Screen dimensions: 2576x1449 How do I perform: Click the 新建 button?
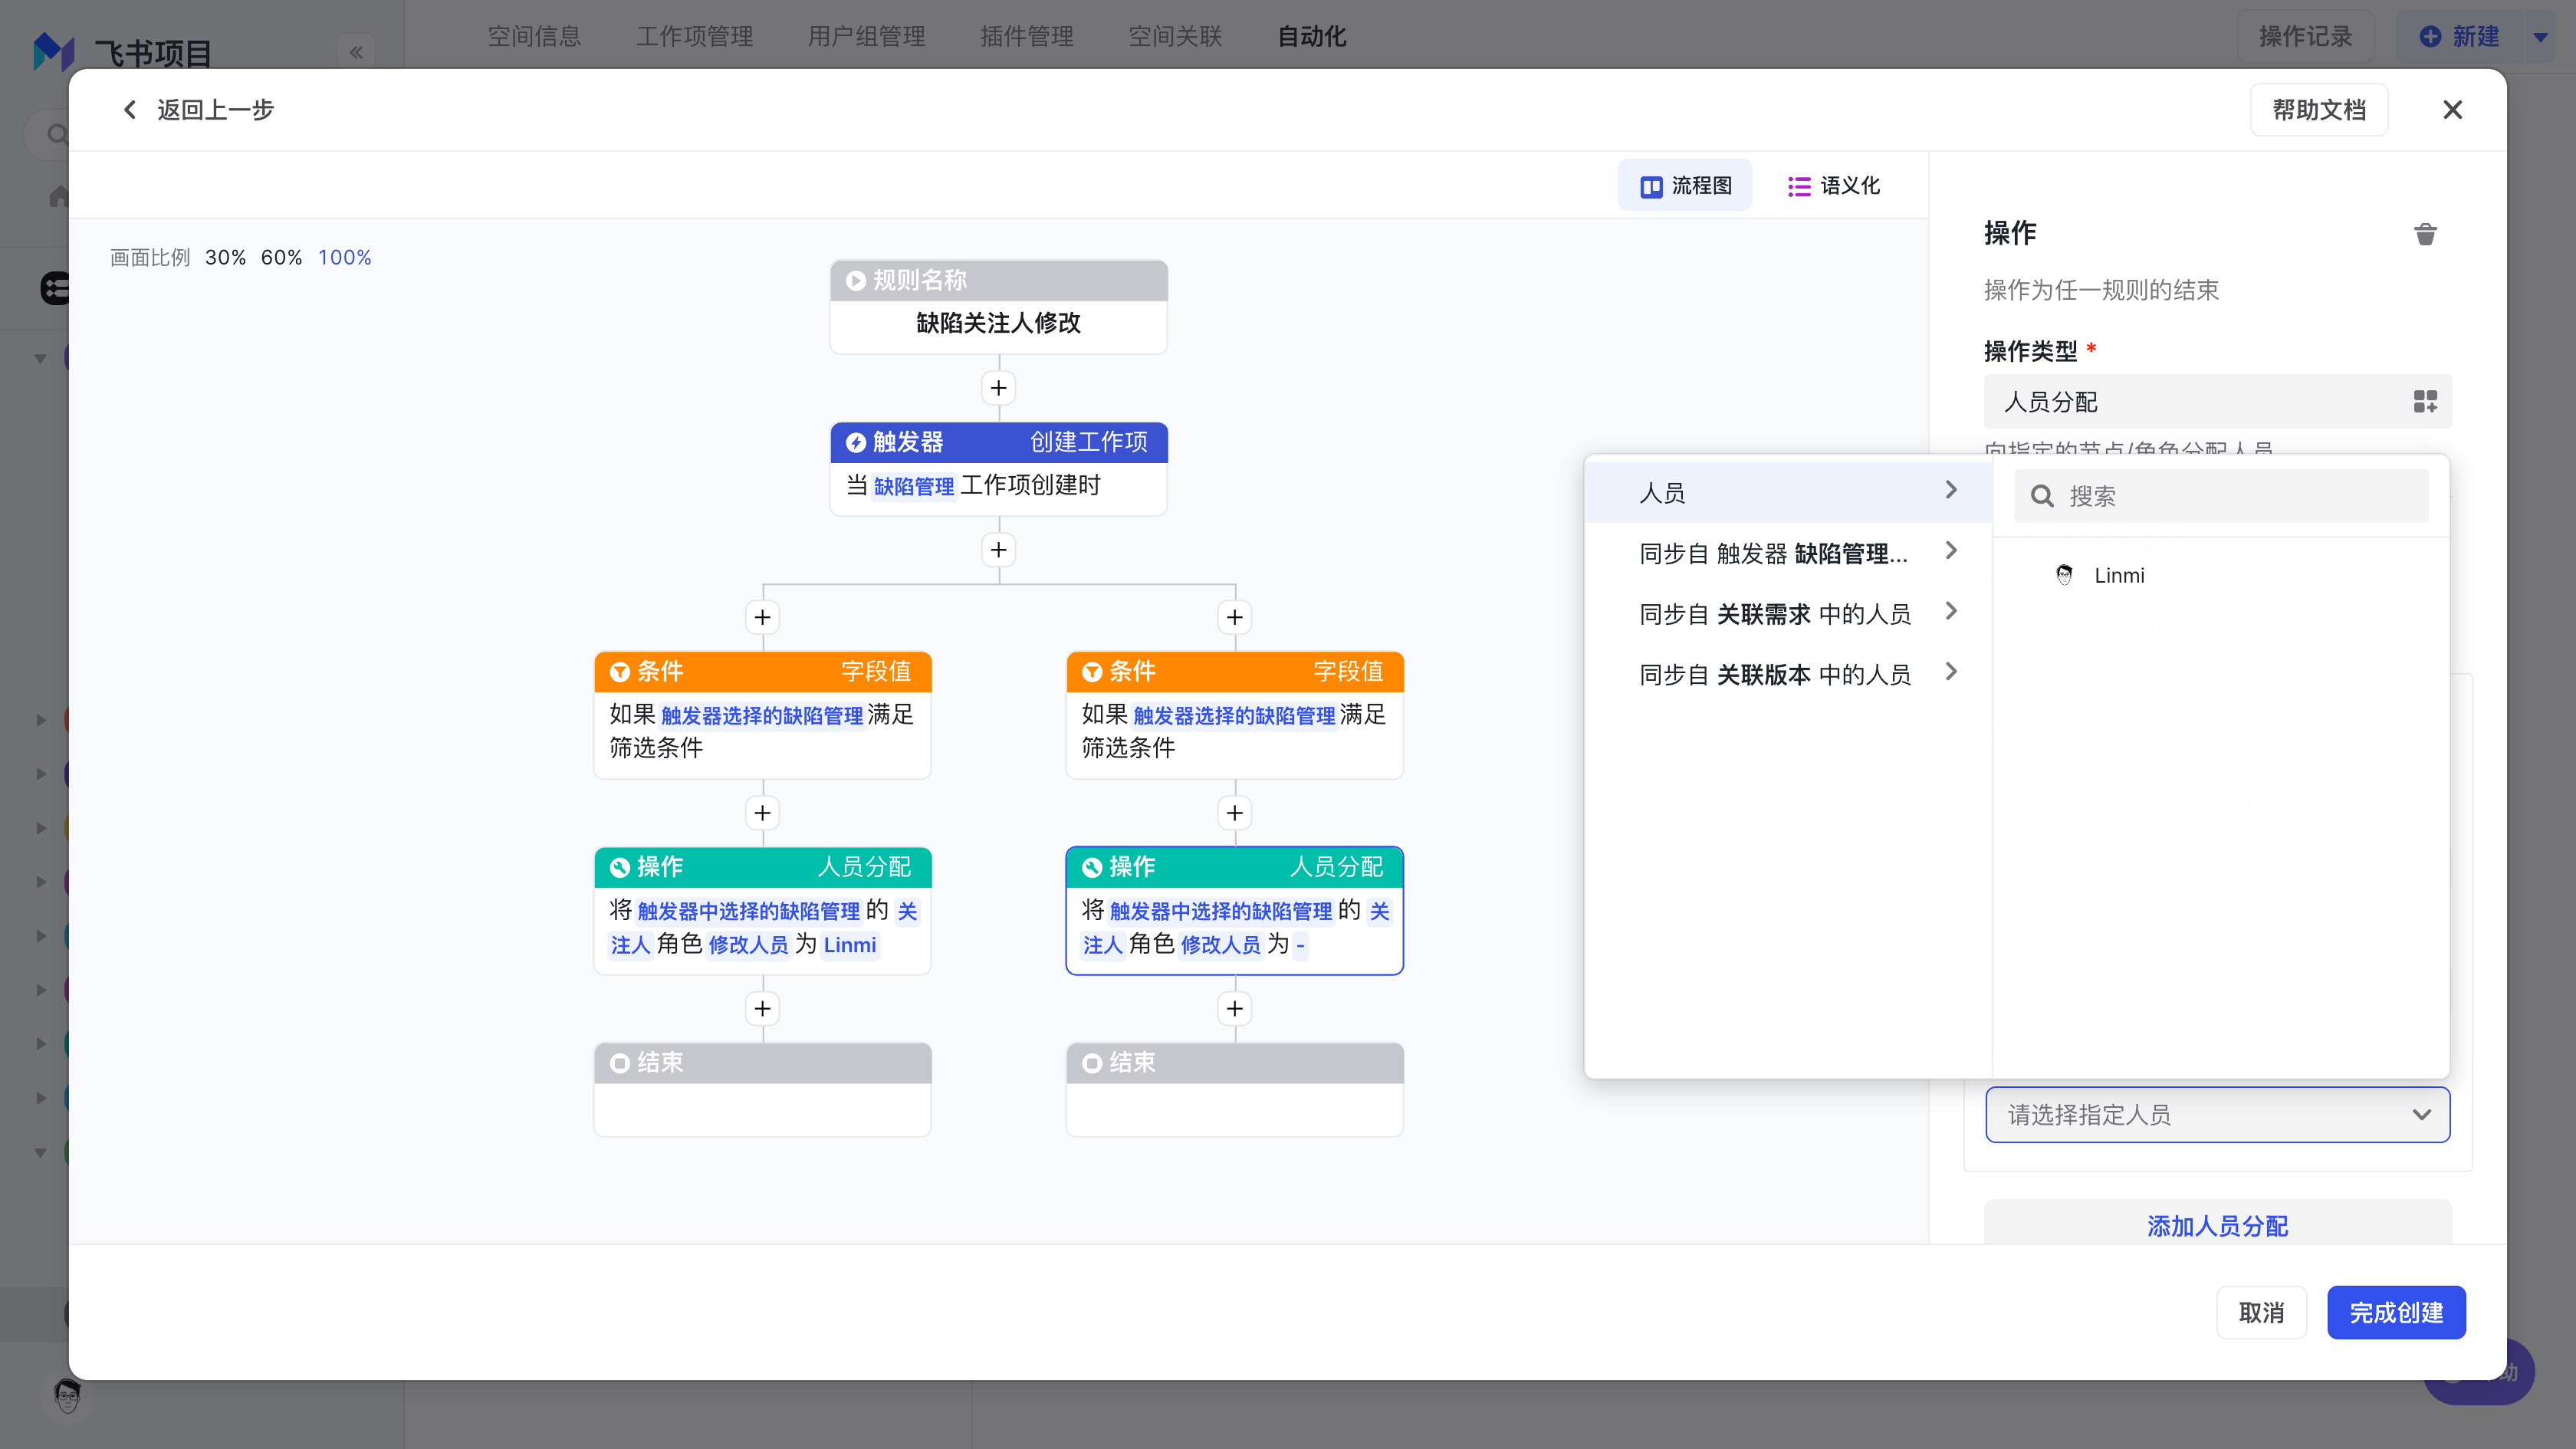tap(2459, 37)
